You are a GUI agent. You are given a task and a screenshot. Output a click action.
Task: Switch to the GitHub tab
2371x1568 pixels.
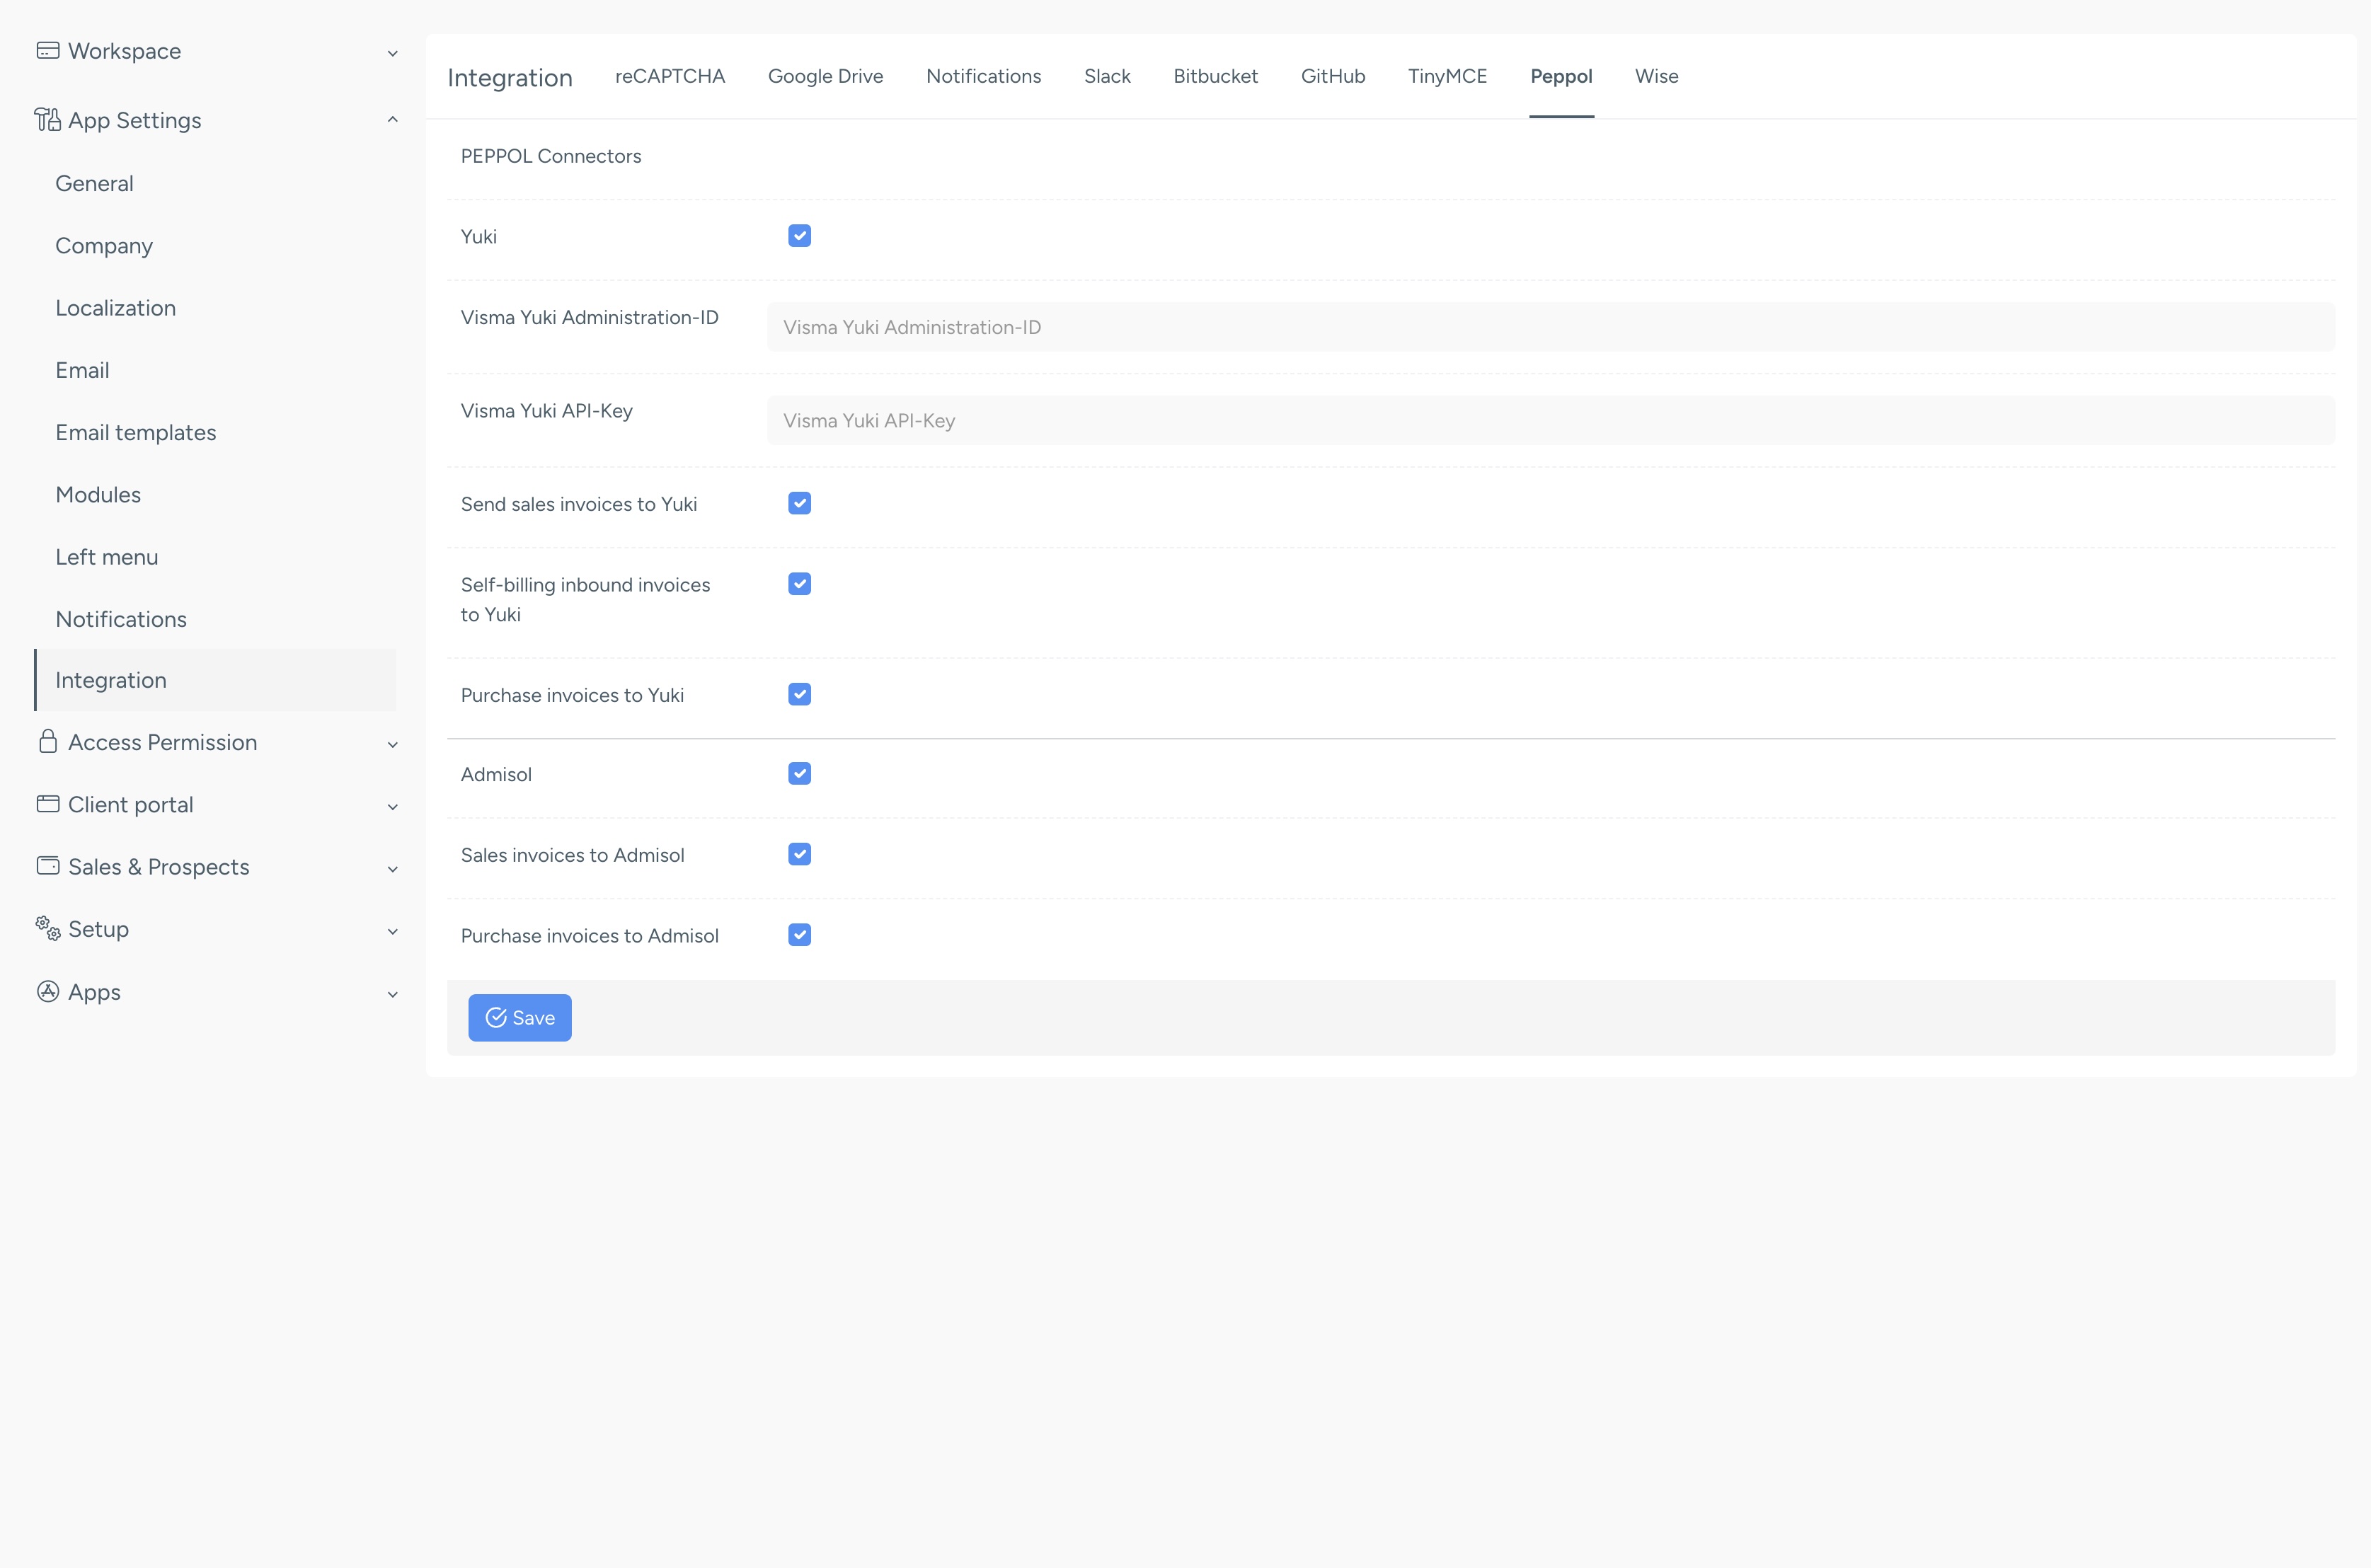point(1333,76)
